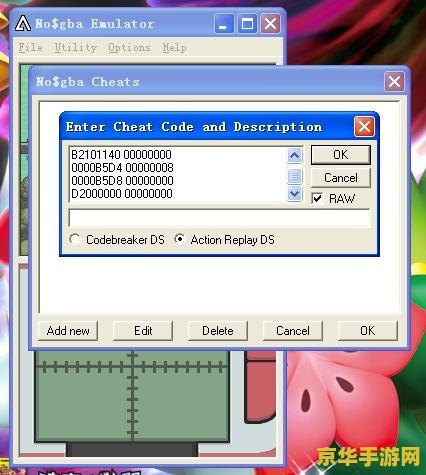The width and height of the screenshot is (426, 475).
Task: Maximize the No$gba Emulator window
Action: click(247, 24)
